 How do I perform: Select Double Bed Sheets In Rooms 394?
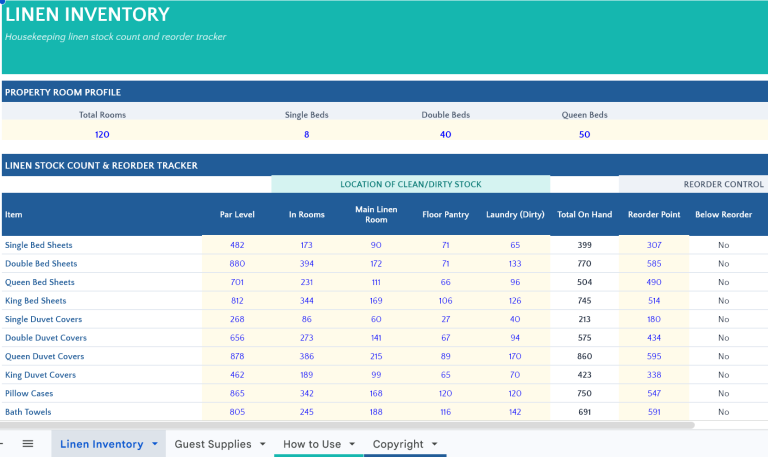[307, 264]
